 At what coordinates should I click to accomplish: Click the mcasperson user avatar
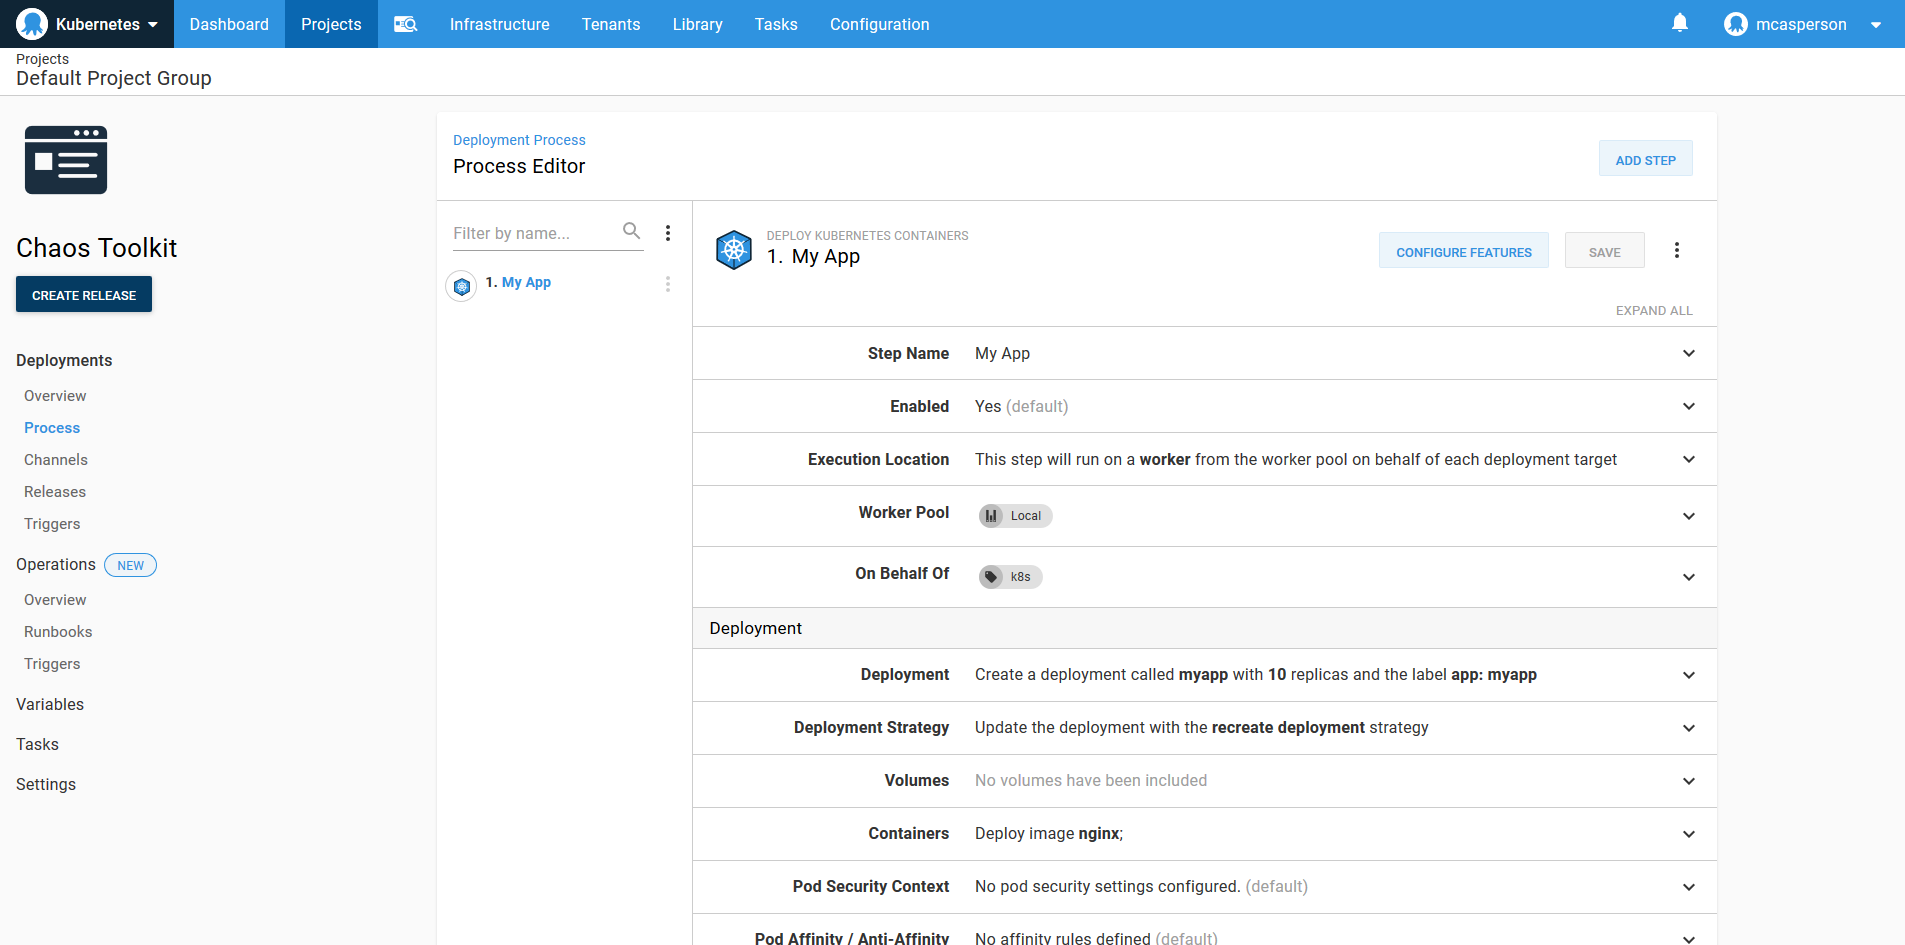point(1735,24)
